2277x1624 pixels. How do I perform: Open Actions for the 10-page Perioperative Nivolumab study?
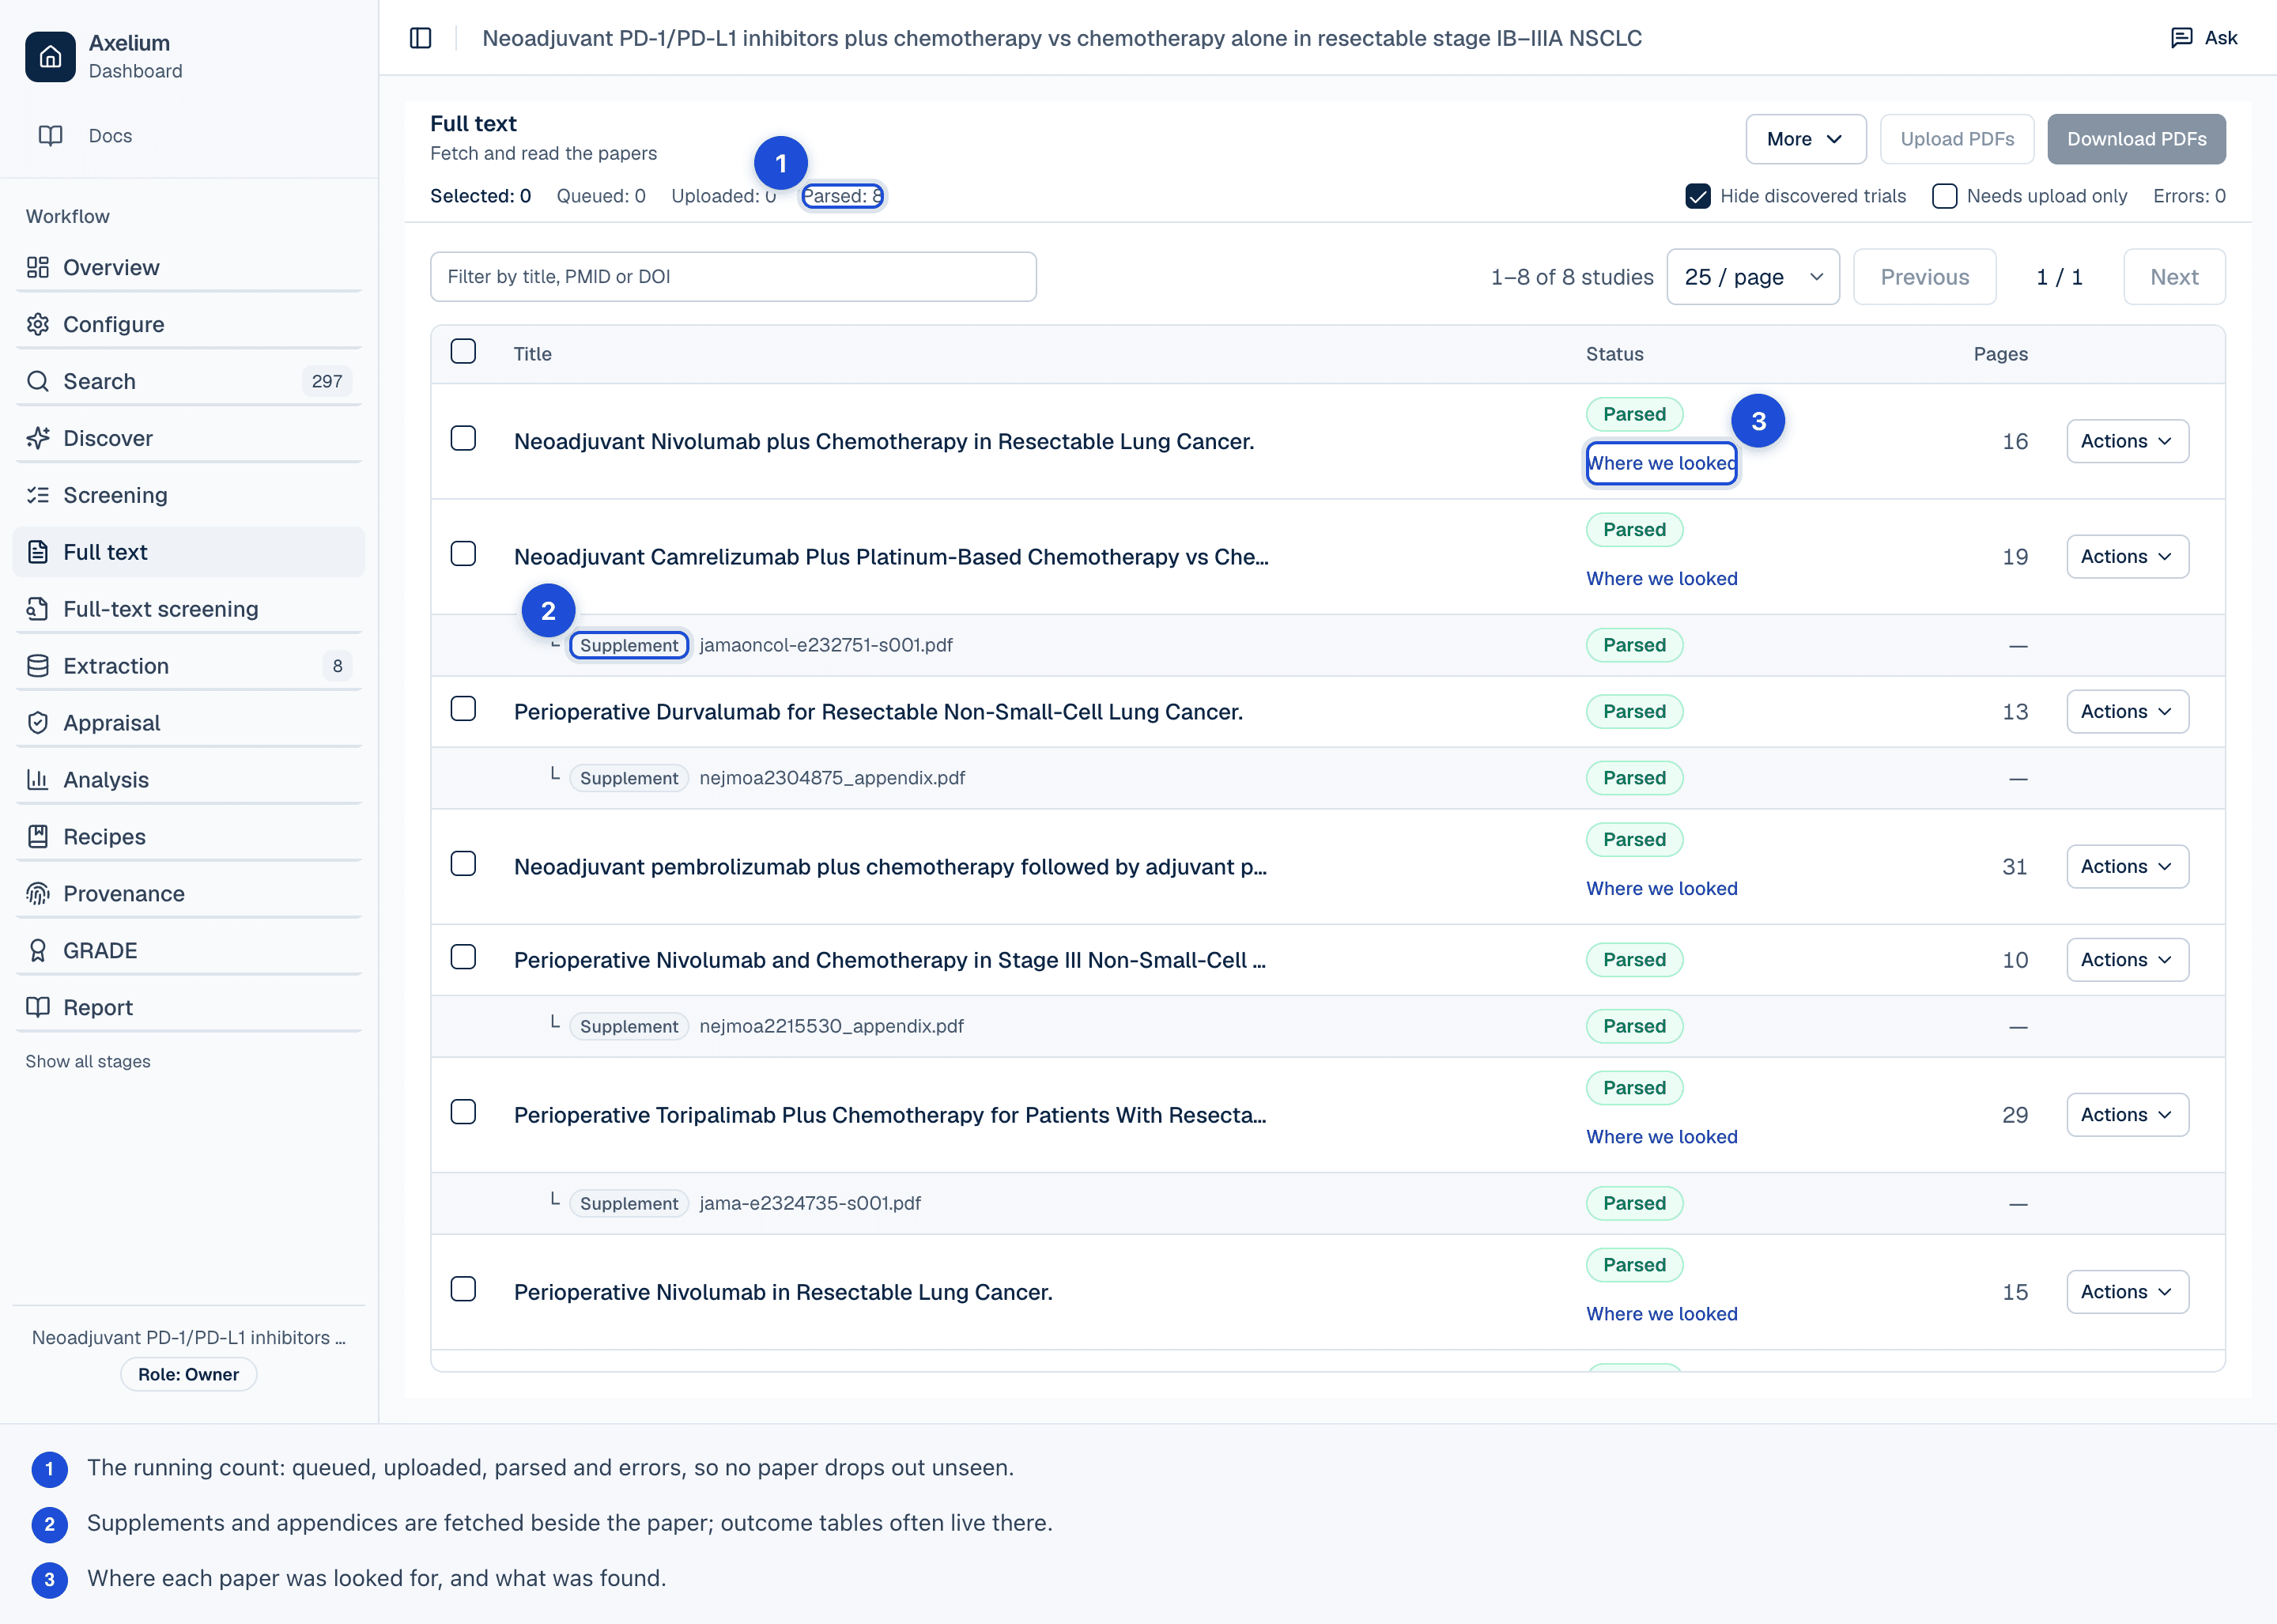point(2127,960)
